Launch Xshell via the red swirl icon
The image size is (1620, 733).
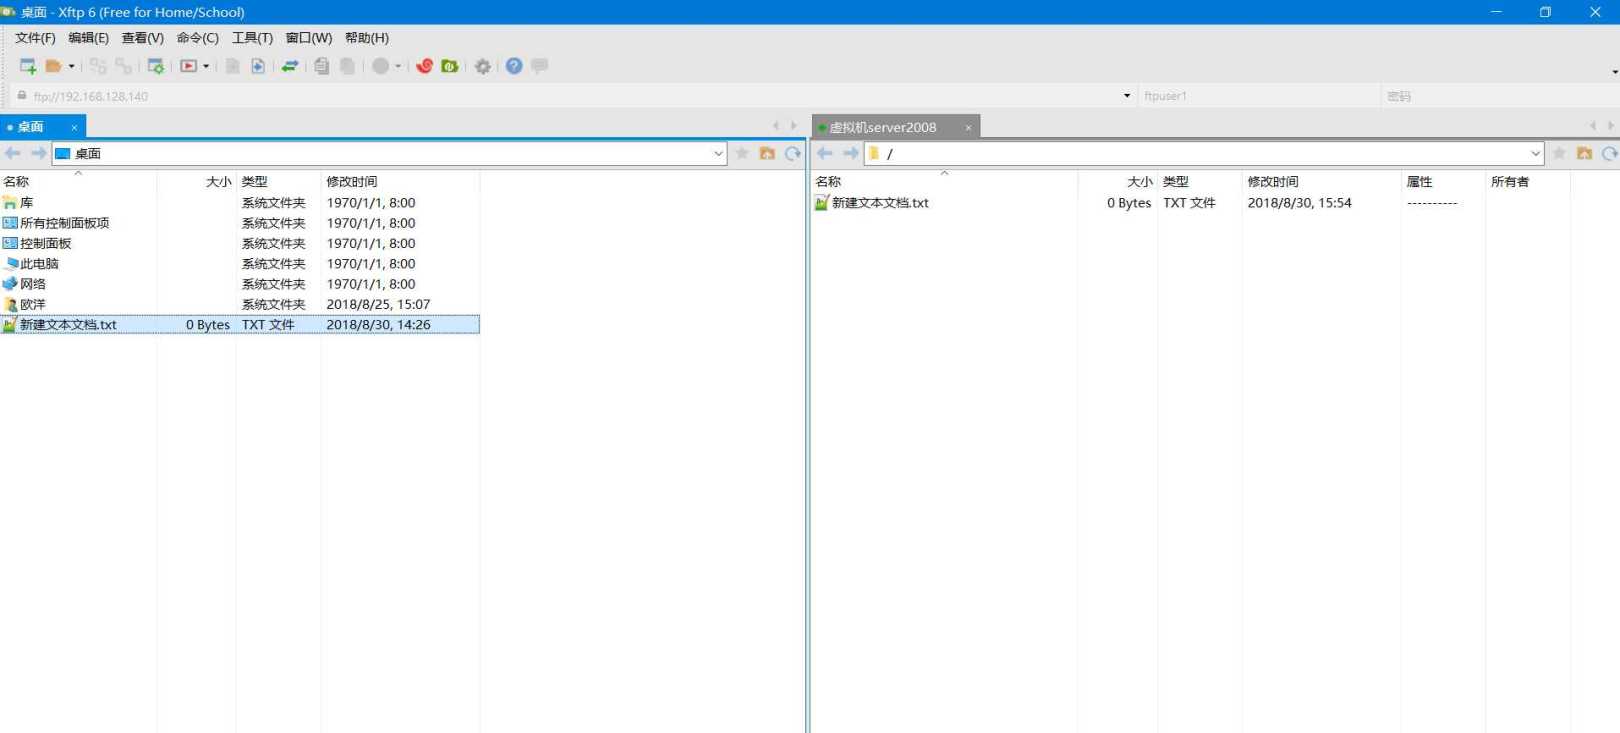(424, 66)
